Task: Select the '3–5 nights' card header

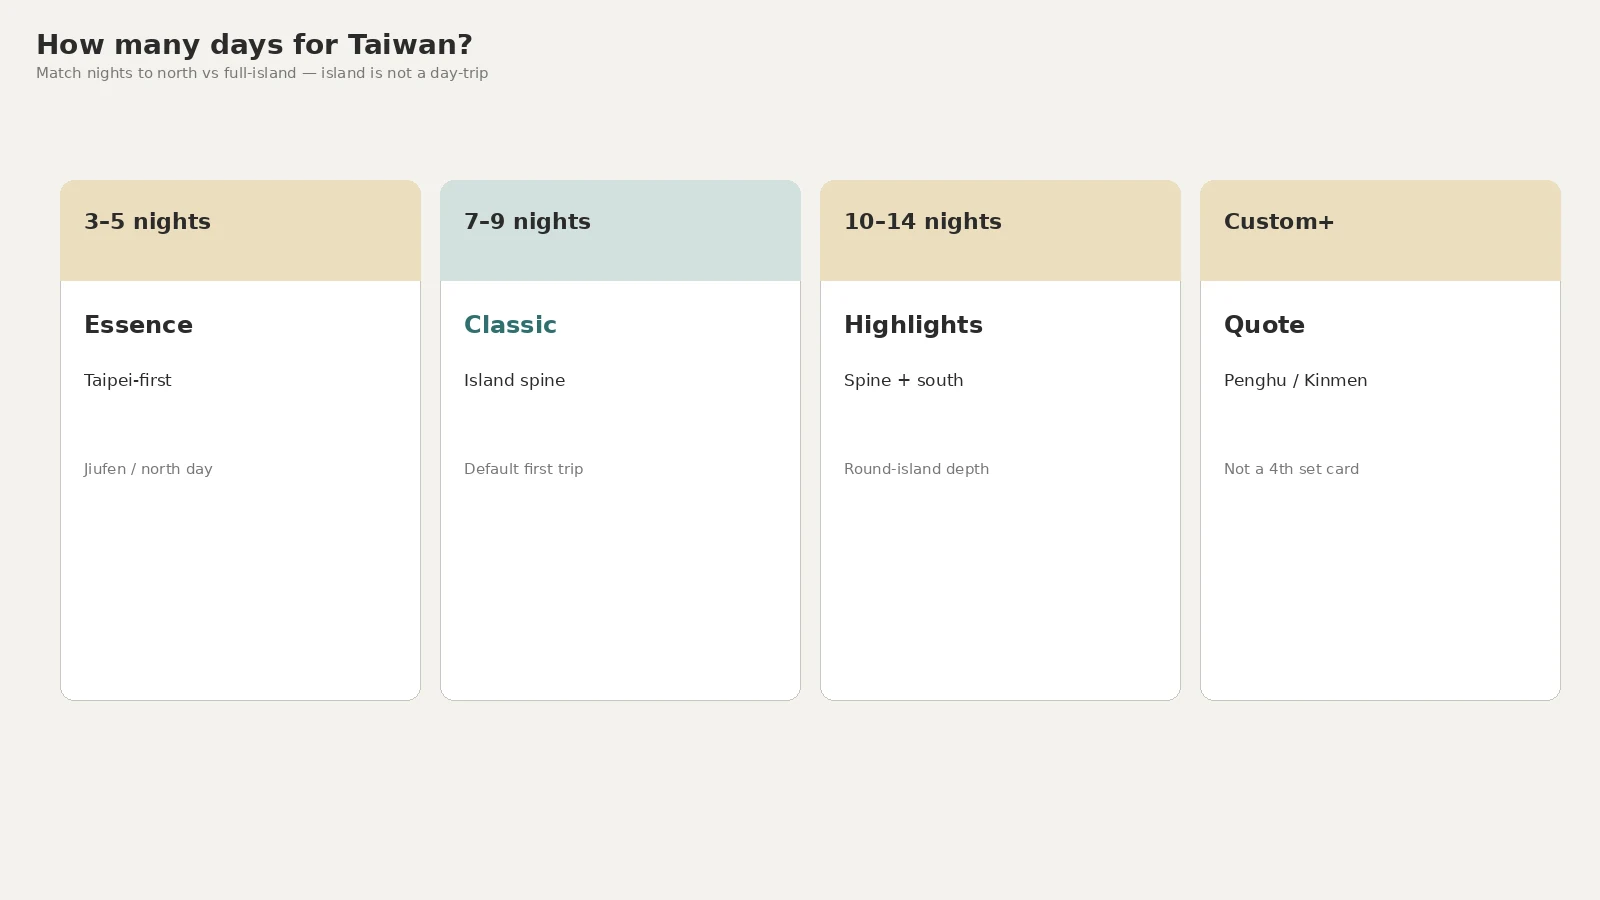Action: [x=240, y=231]
